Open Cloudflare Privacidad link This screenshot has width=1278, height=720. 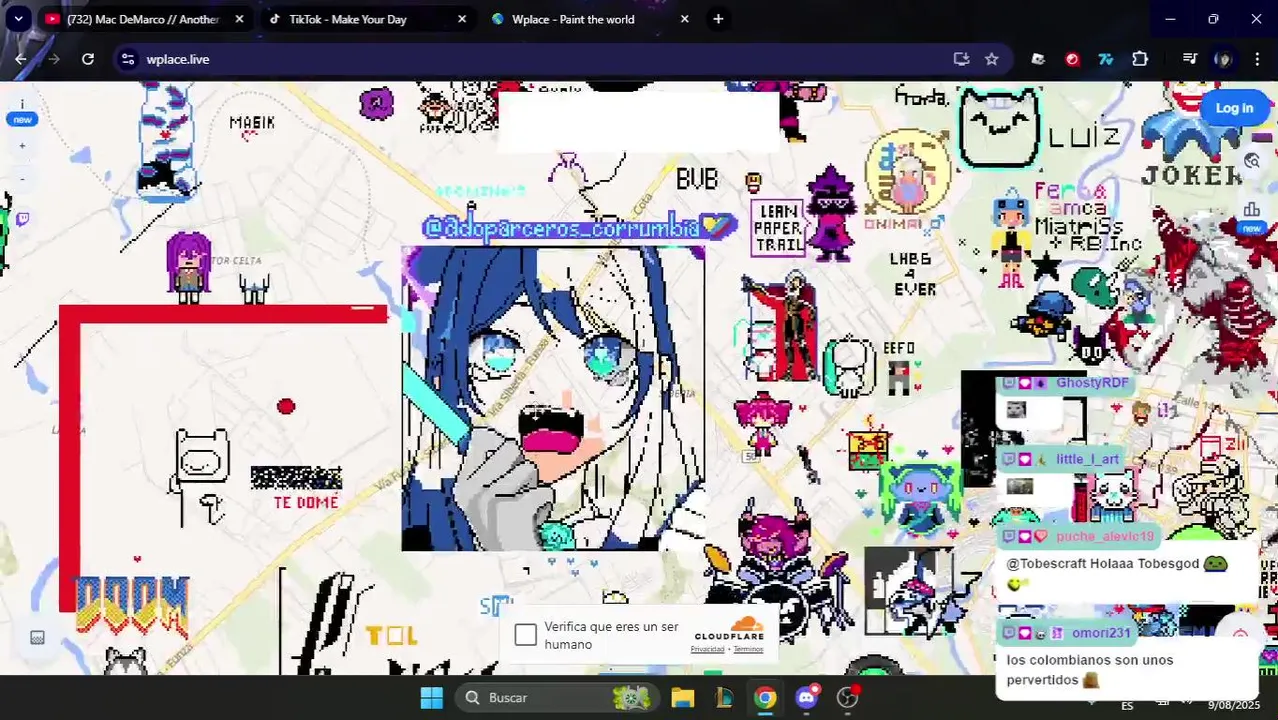[x=707, y=649]
